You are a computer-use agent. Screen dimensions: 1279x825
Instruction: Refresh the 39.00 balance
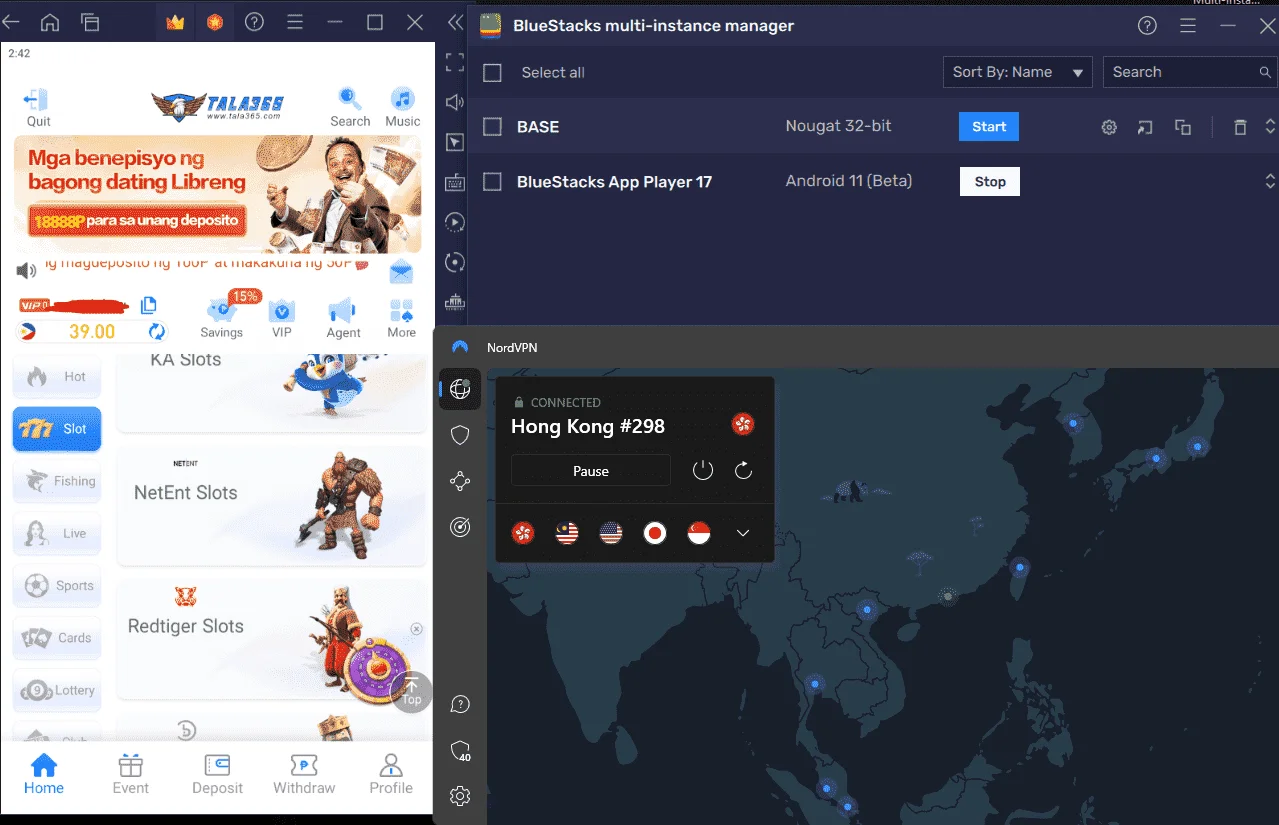coord(157,331)
